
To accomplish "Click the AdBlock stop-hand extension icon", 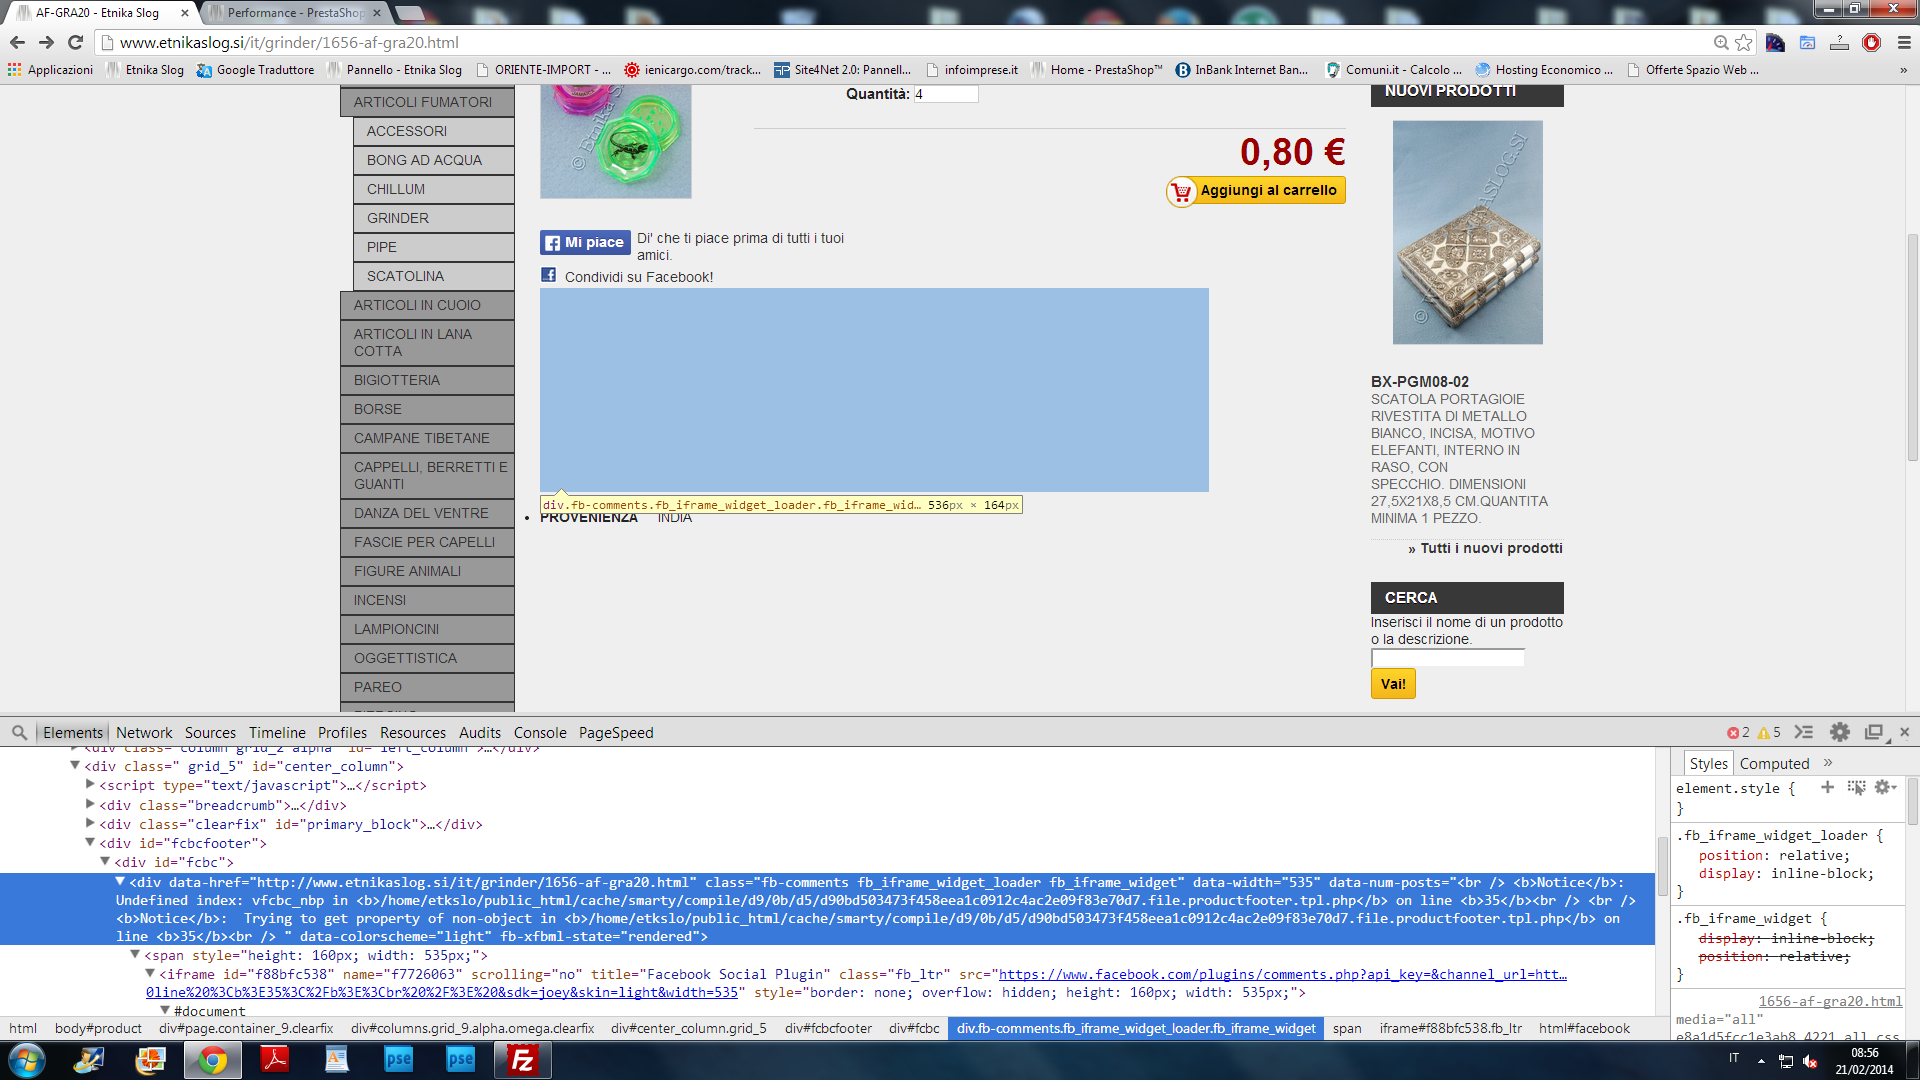I will click(1871, 42).
